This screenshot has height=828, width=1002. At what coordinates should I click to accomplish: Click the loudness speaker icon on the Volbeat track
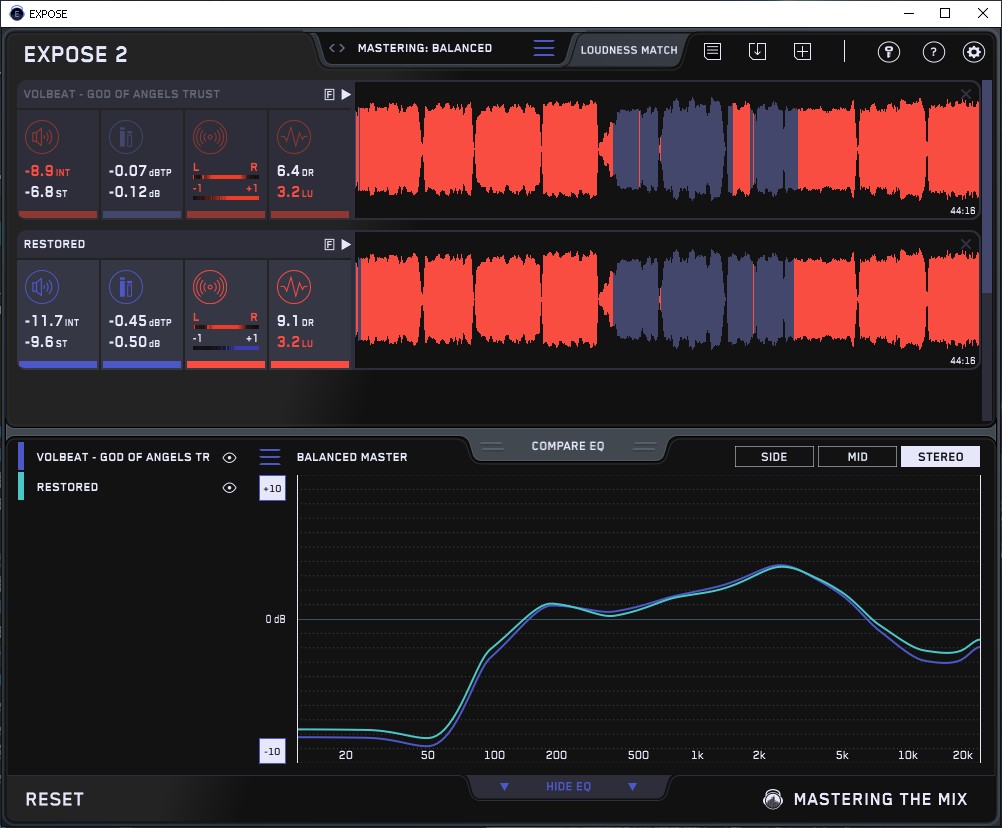[x=42, y=137]
